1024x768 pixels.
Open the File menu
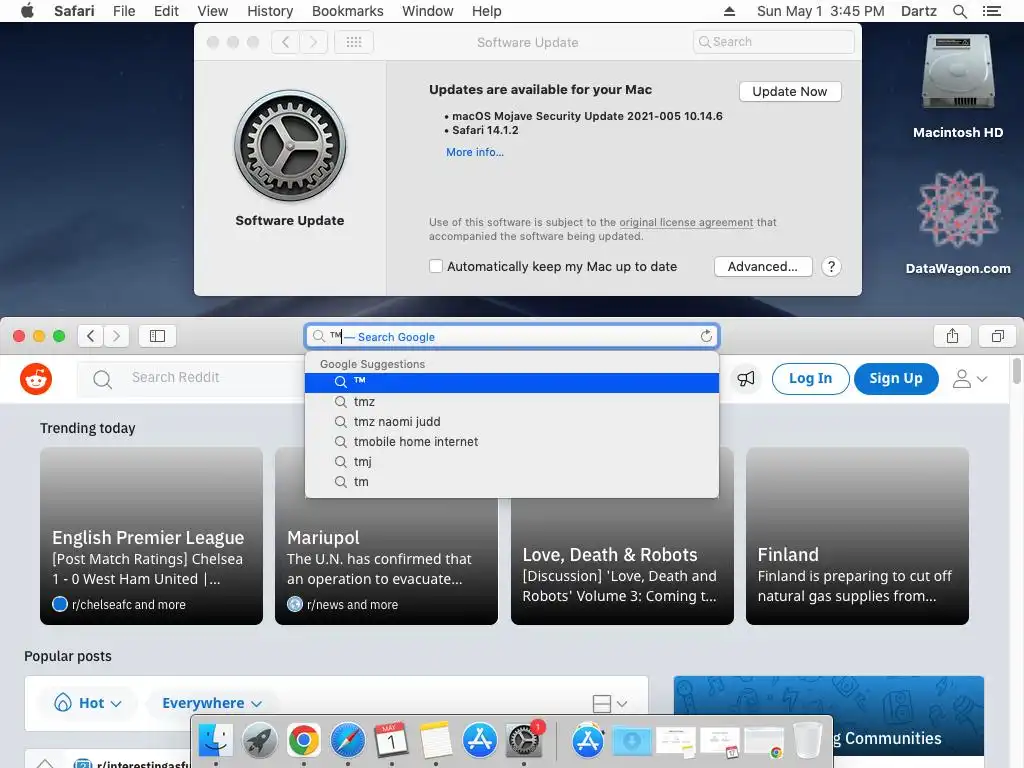coord(124,11)
